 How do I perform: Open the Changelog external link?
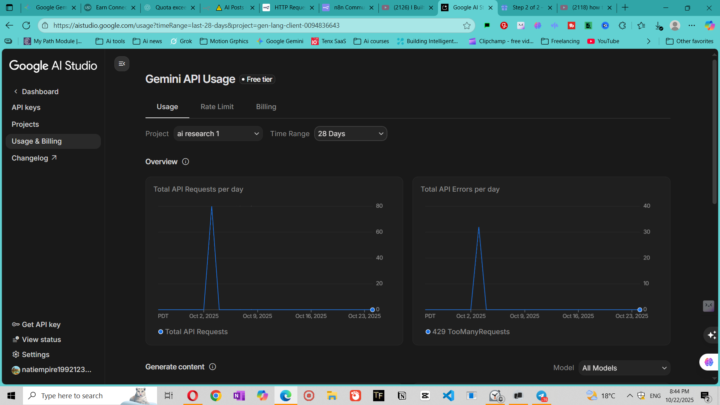pos(34,158)
